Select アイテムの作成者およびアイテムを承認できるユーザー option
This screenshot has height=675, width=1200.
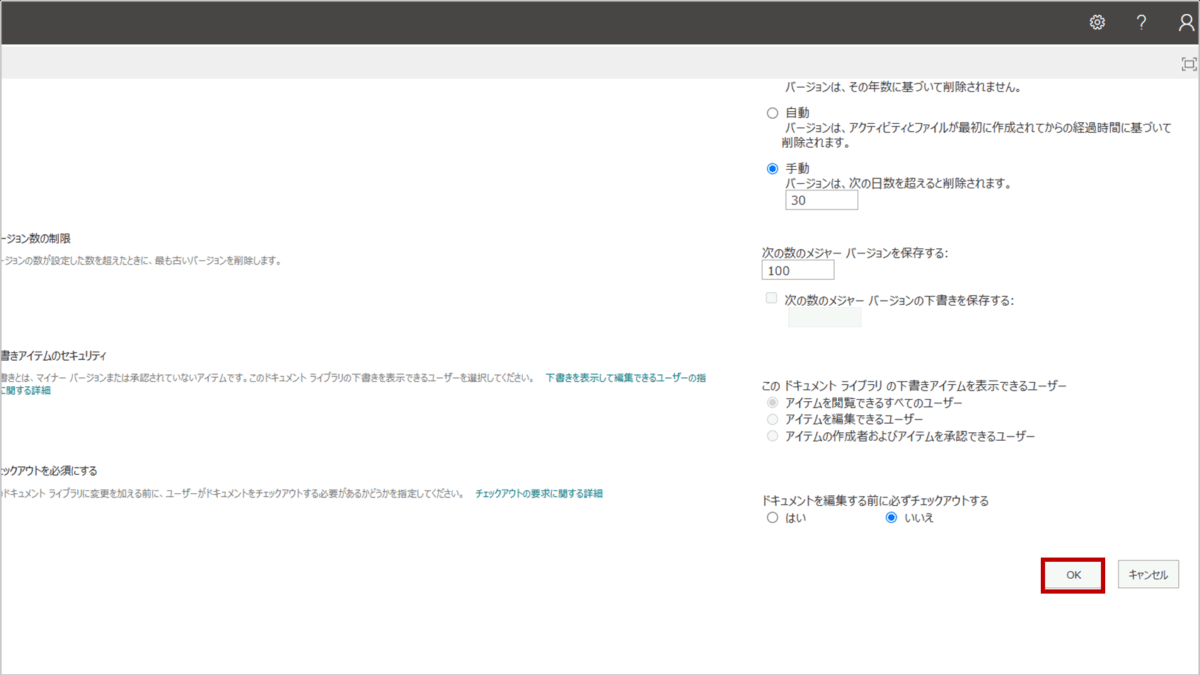coord(772,436)
